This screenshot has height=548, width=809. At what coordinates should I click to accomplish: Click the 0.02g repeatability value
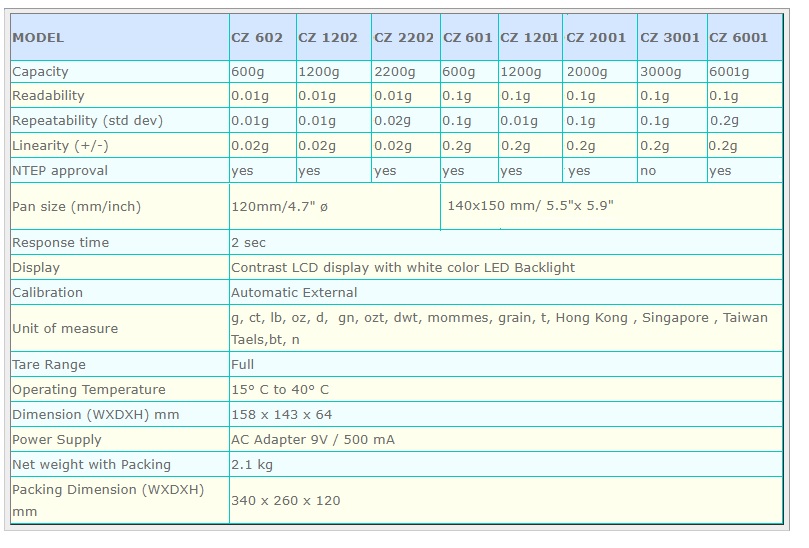pyautogui.click(x=392, y=121)
